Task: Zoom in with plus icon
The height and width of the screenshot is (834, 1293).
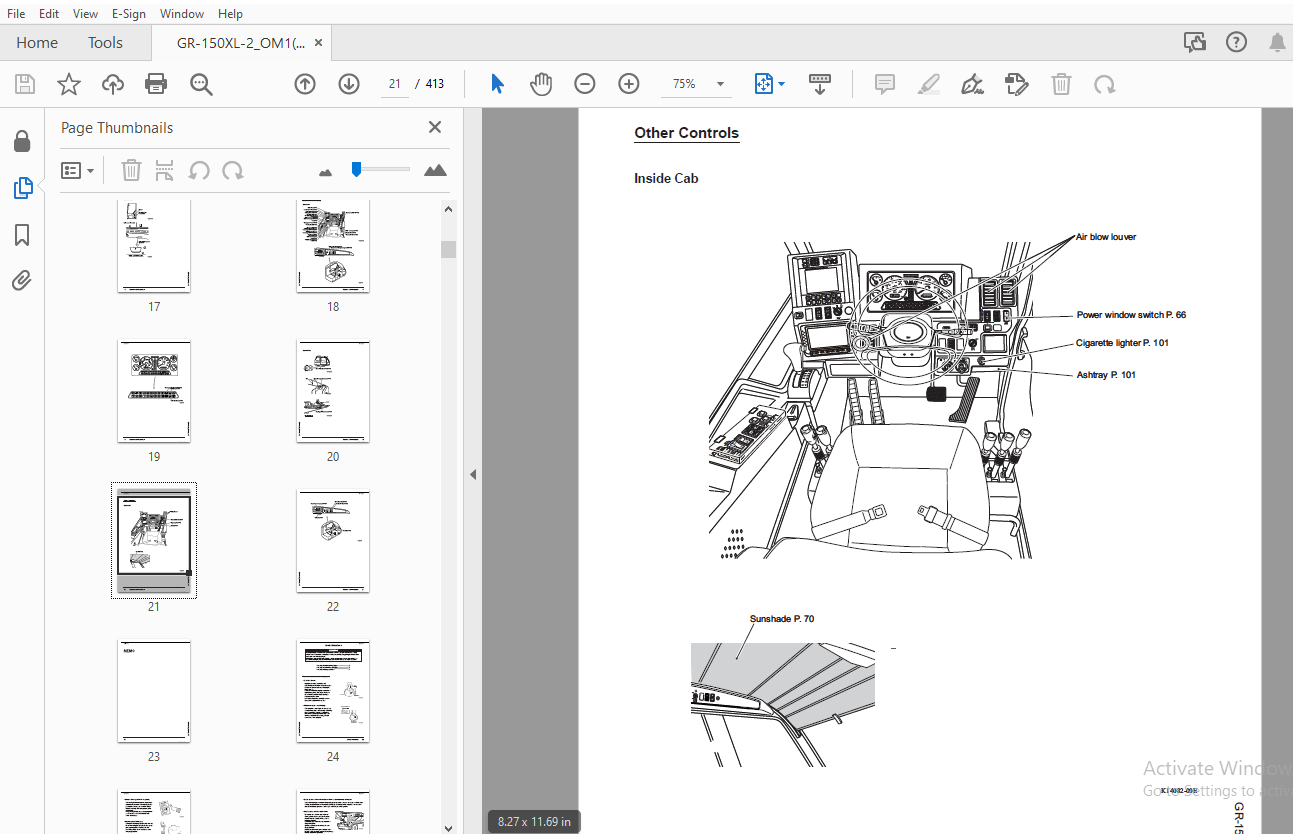Action: click(x=628, y=84)
